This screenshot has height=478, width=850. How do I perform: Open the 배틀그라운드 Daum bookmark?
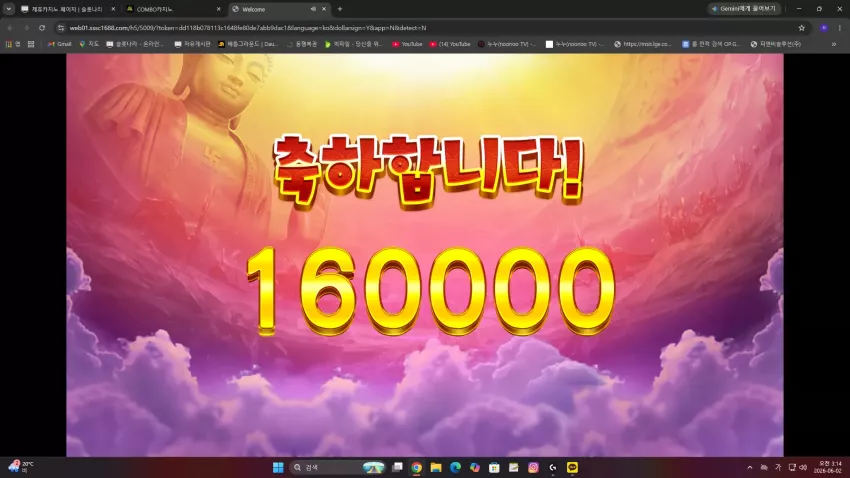[x=248, y=44]
